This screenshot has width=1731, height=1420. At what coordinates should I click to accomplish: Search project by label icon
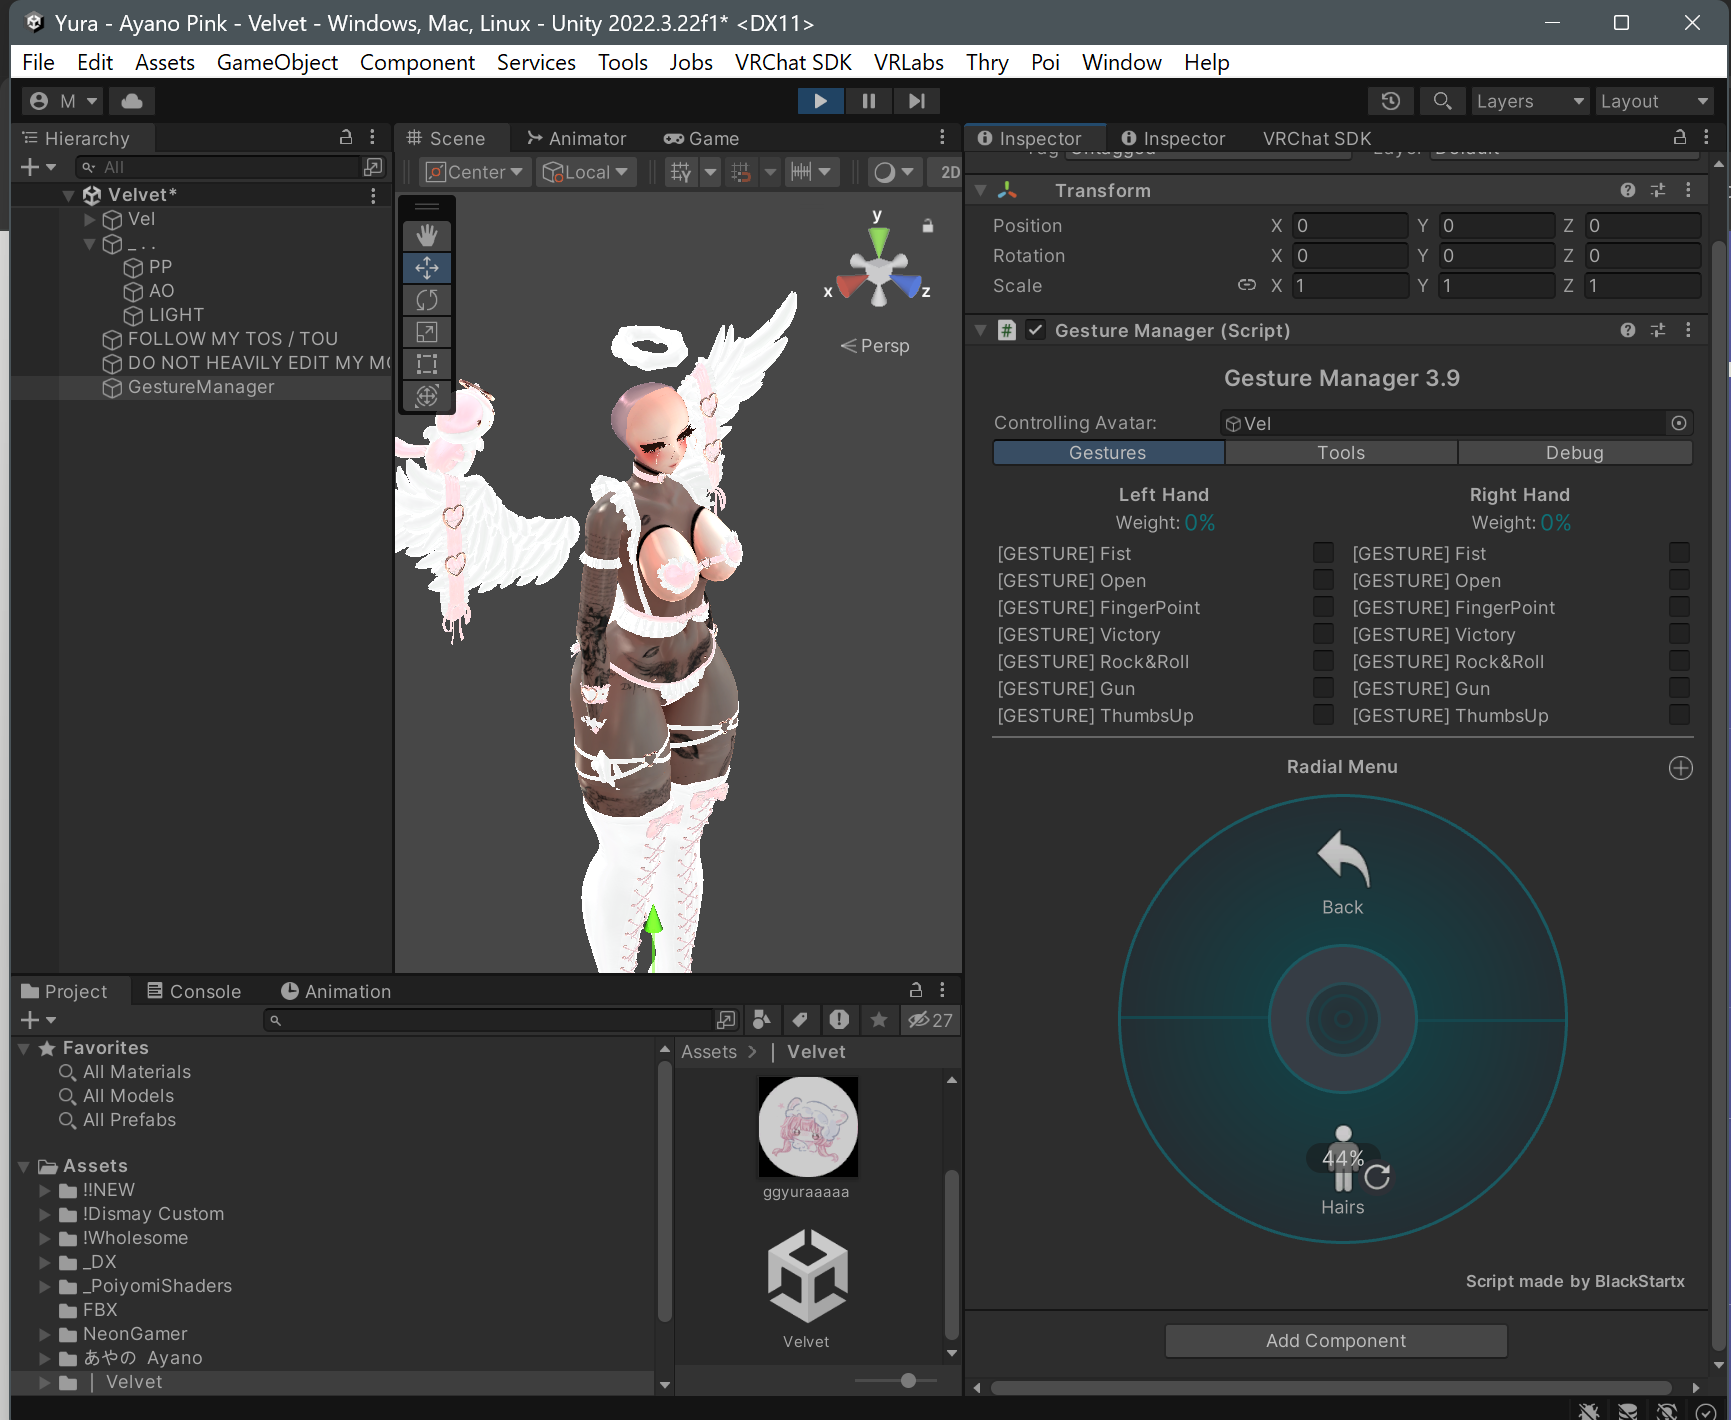800,1019
